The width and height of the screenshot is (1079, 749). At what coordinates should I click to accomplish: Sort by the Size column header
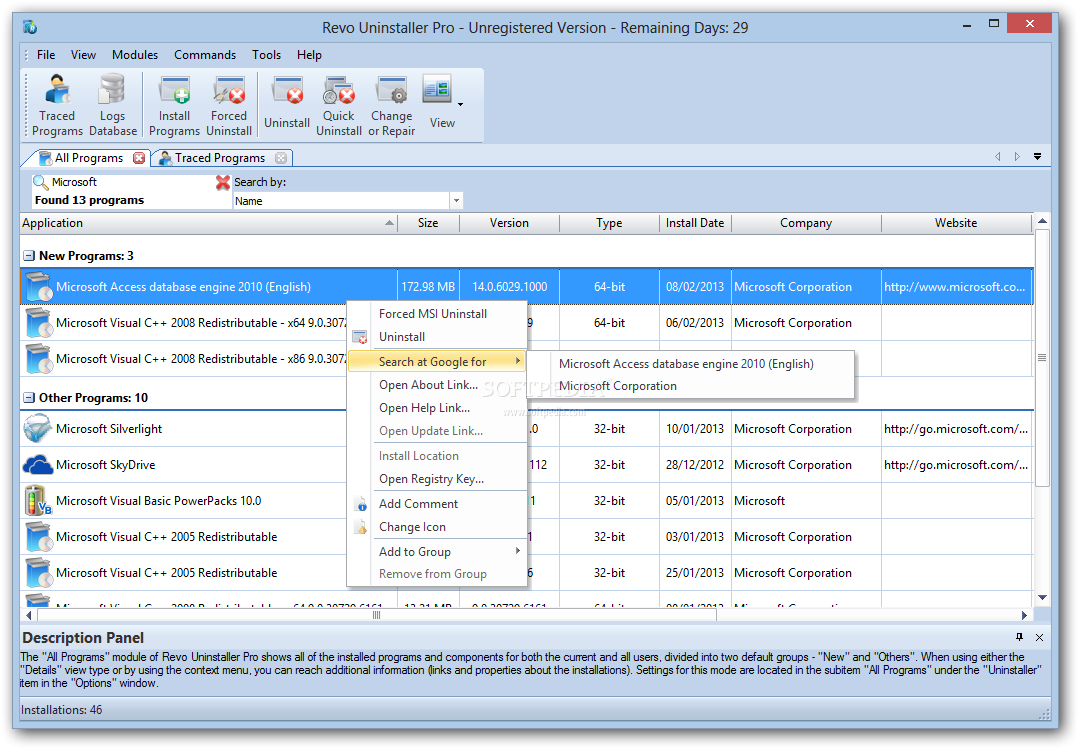428,223
